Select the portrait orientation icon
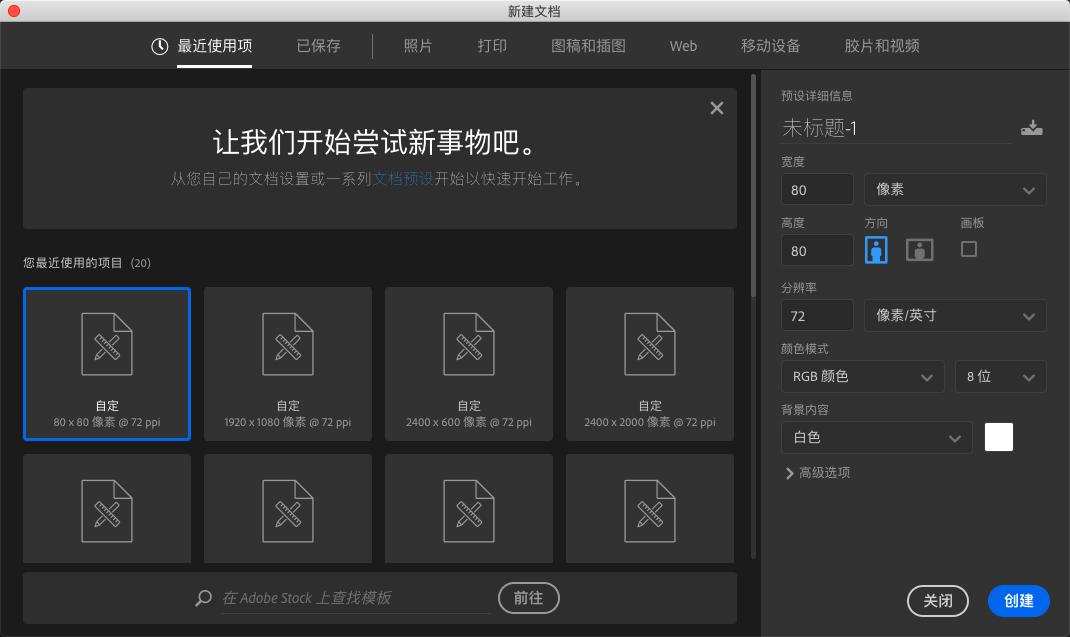The image size is (1070, 637). click(876, 249)
